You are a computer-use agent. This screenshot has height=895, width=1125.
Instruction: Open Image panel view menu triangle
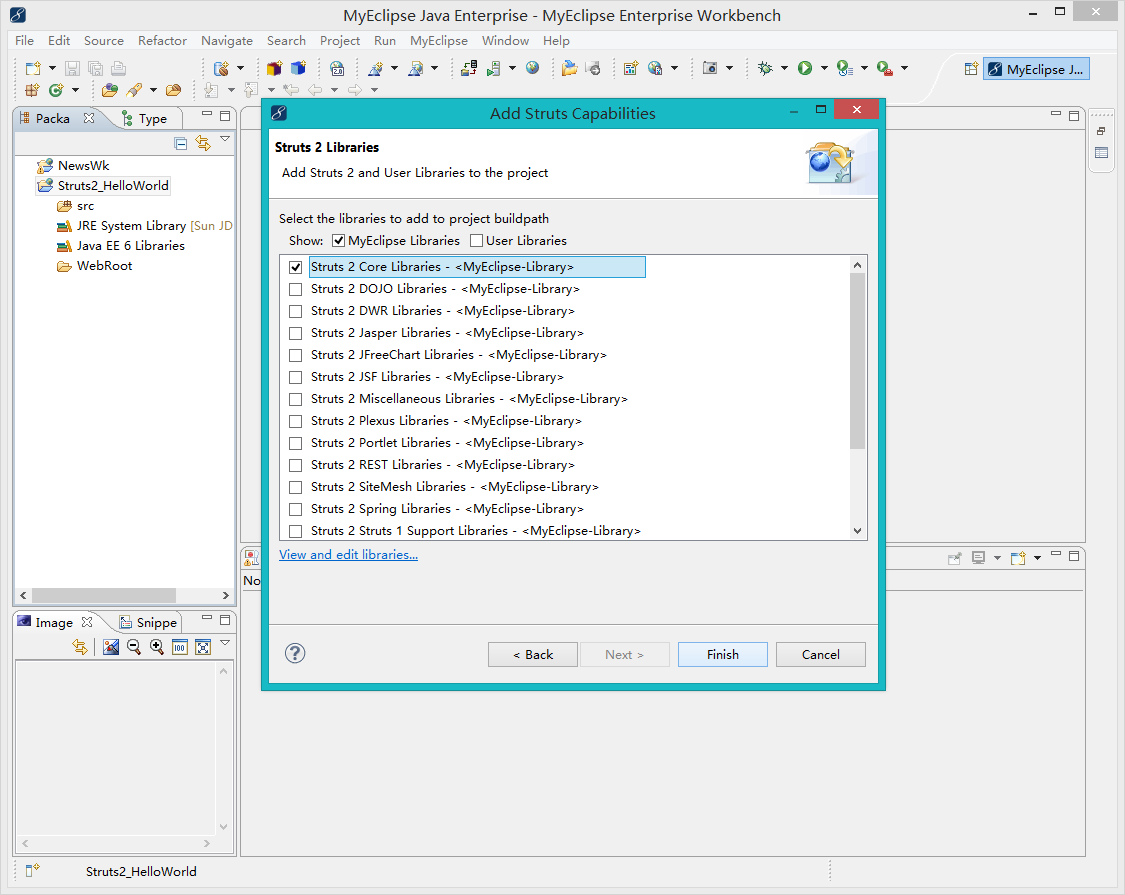[x=225, y=642]
